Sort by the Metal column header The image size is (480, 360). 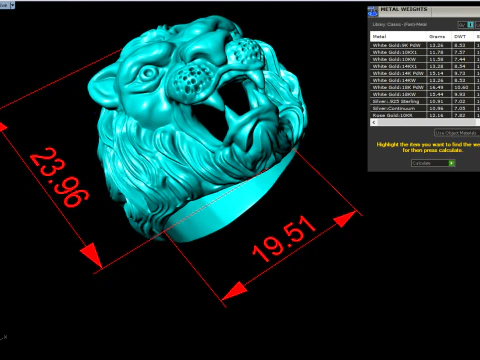(x=398, y=36)
